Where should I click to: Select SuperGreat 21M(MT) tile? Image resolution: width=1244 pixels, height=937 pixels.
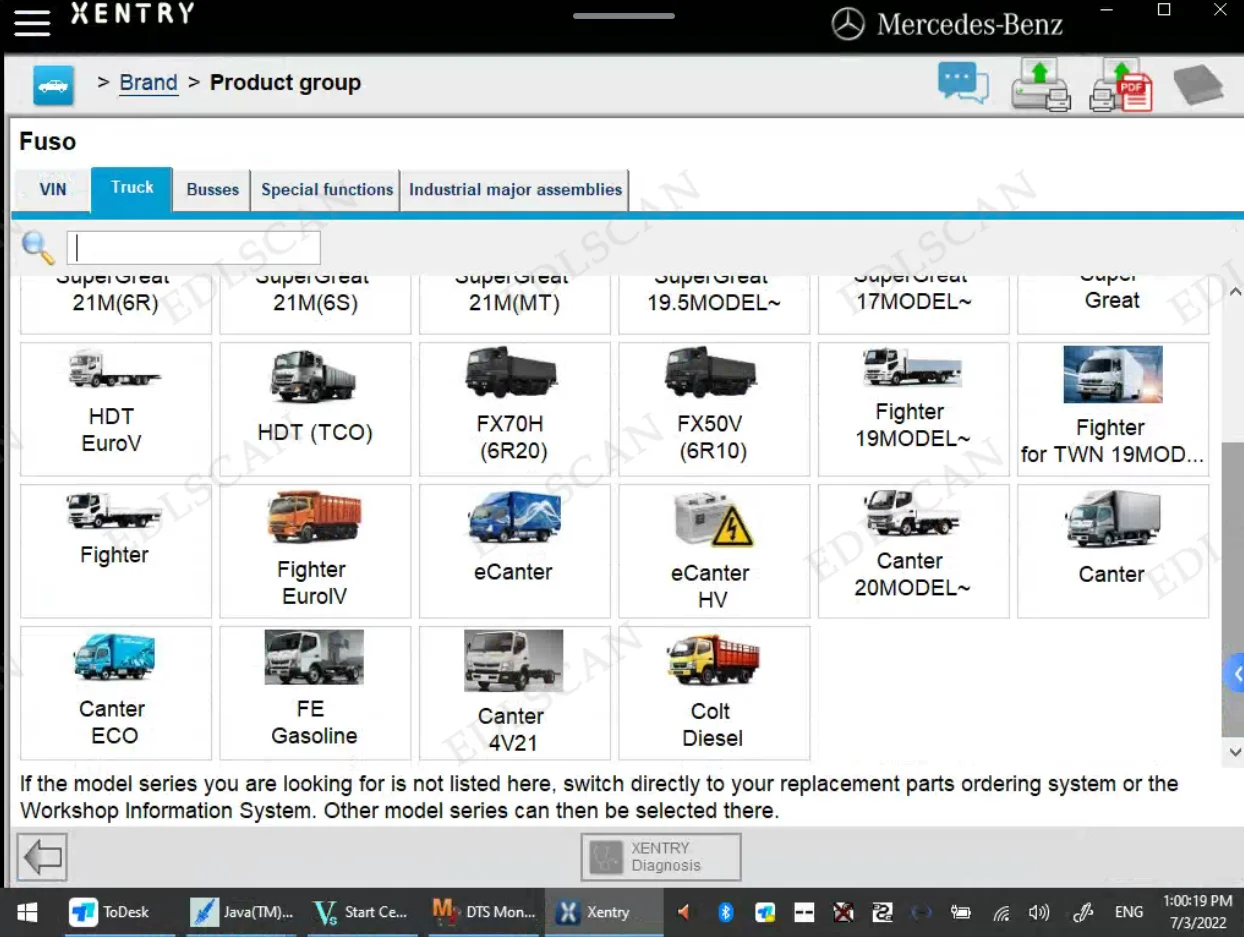(x=514, y=304)
